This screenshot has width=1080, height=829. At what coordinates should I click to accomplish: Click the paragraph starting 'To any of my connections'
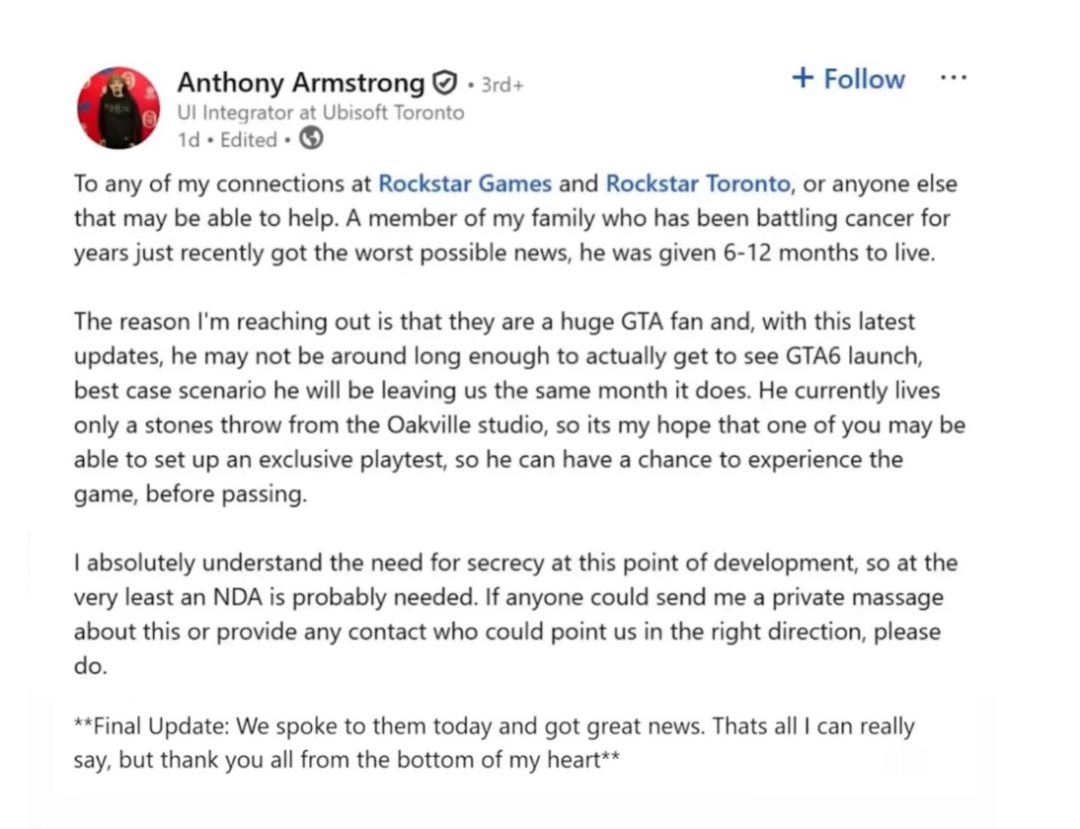tap(516, 218)
